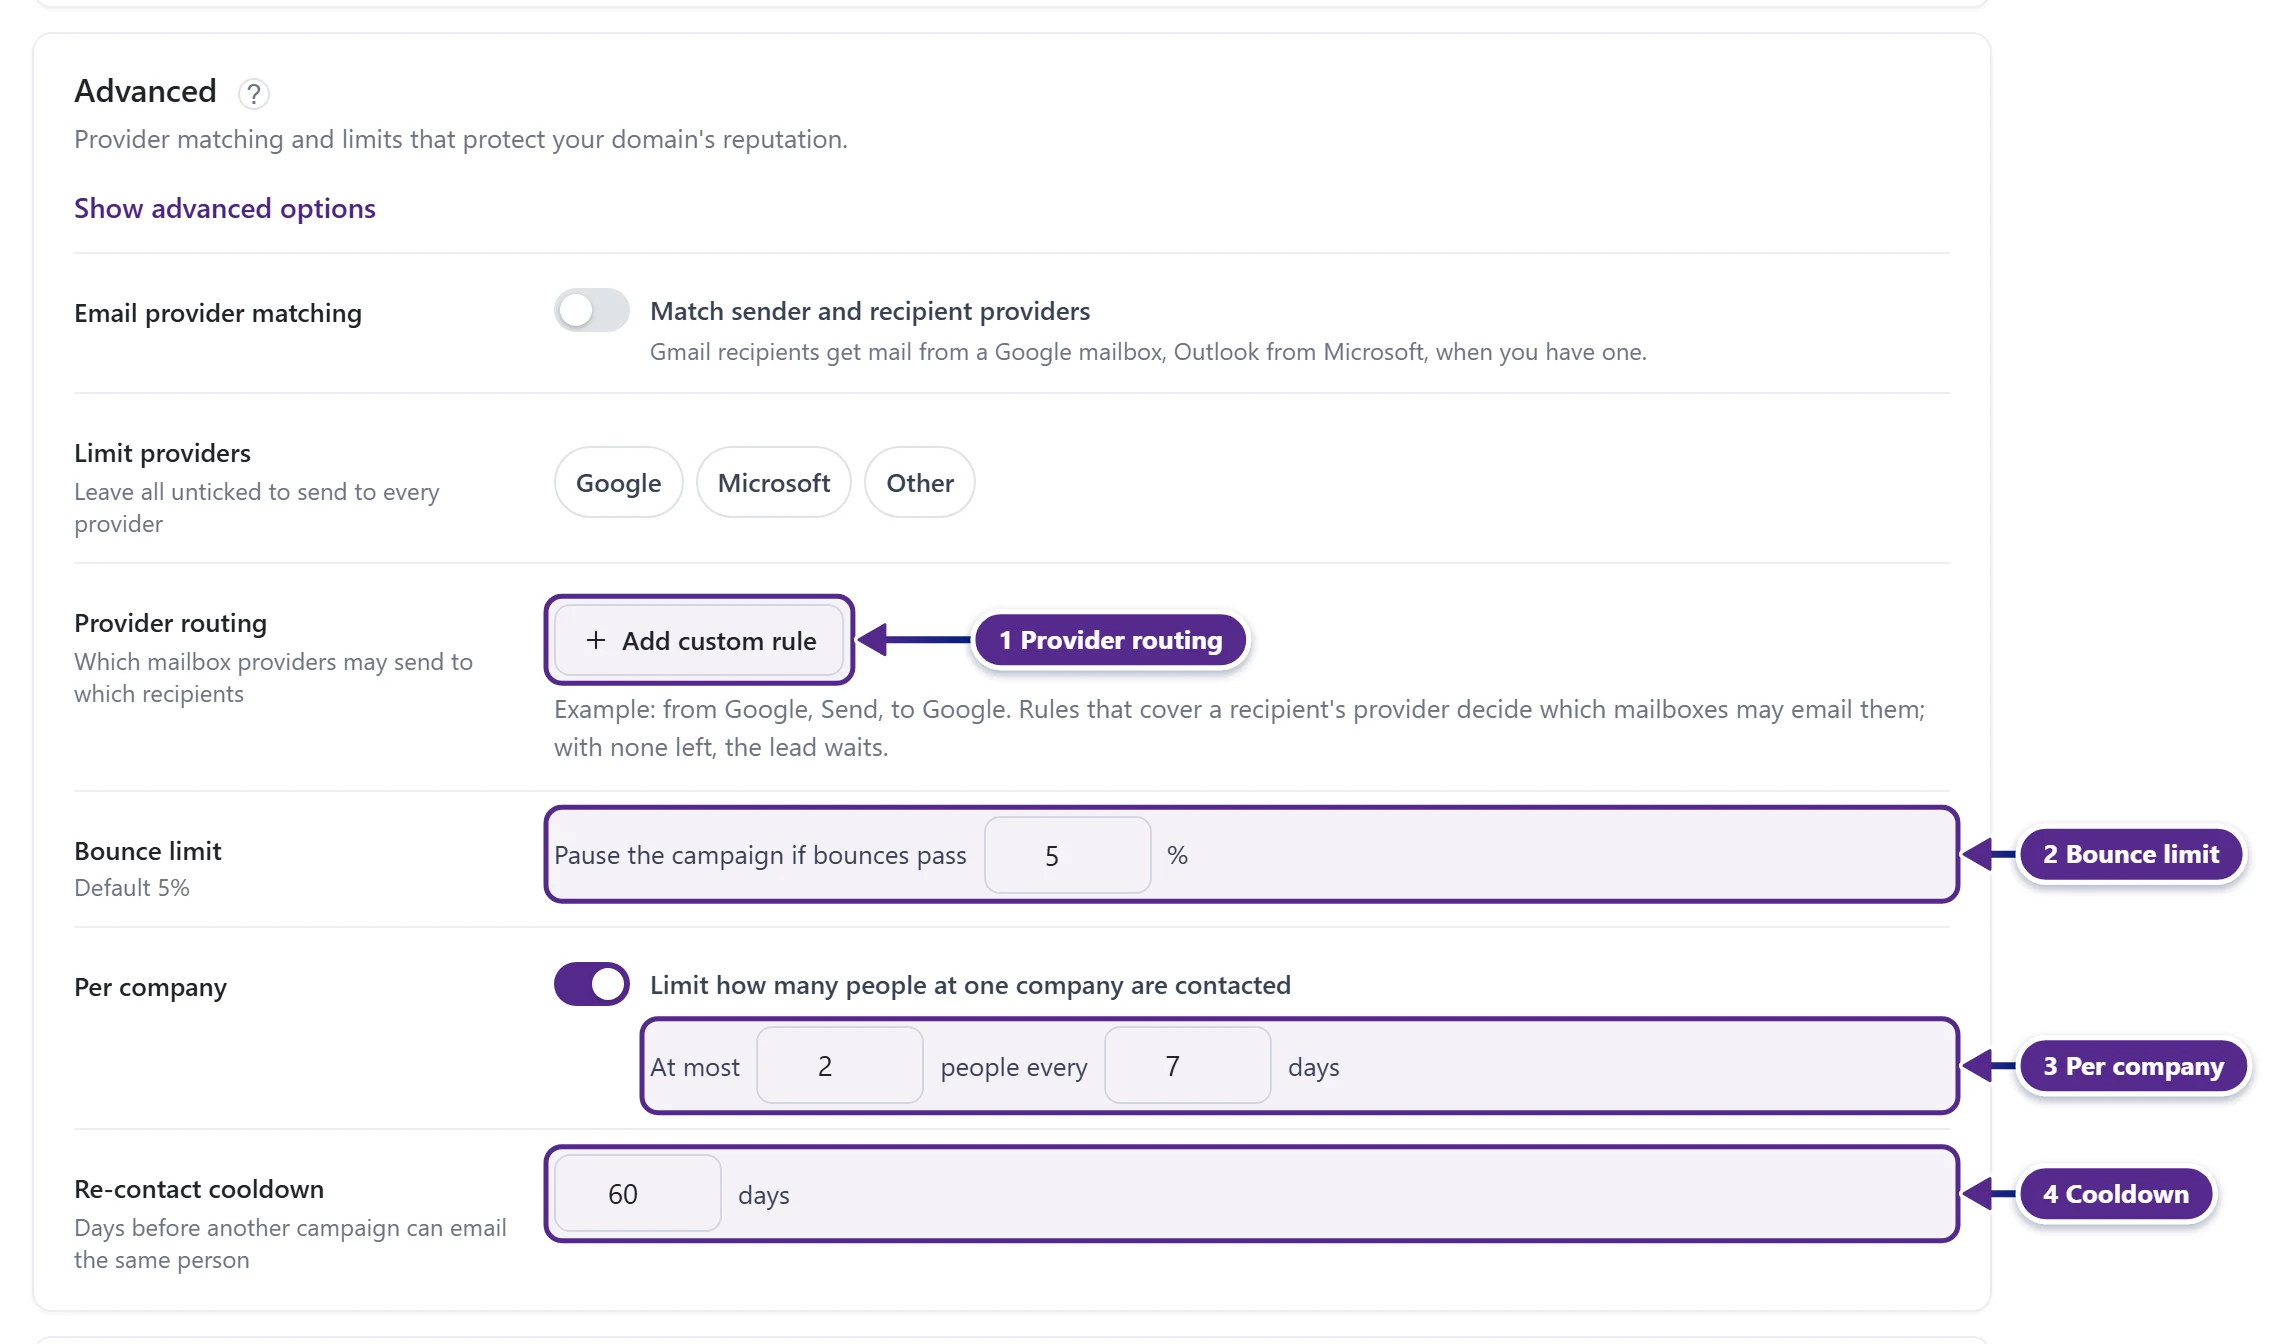Click 'Limit how many people at one company' label
The image size is (2280, 1344).
pos(970,985)
